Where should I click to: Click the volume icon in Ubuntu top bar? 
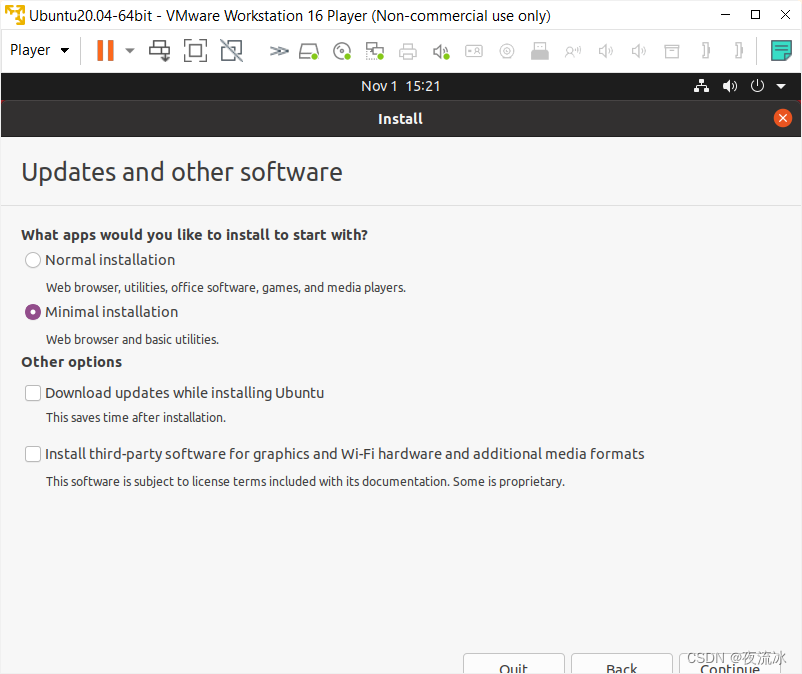pyautogui.click(x=729, y=86)
